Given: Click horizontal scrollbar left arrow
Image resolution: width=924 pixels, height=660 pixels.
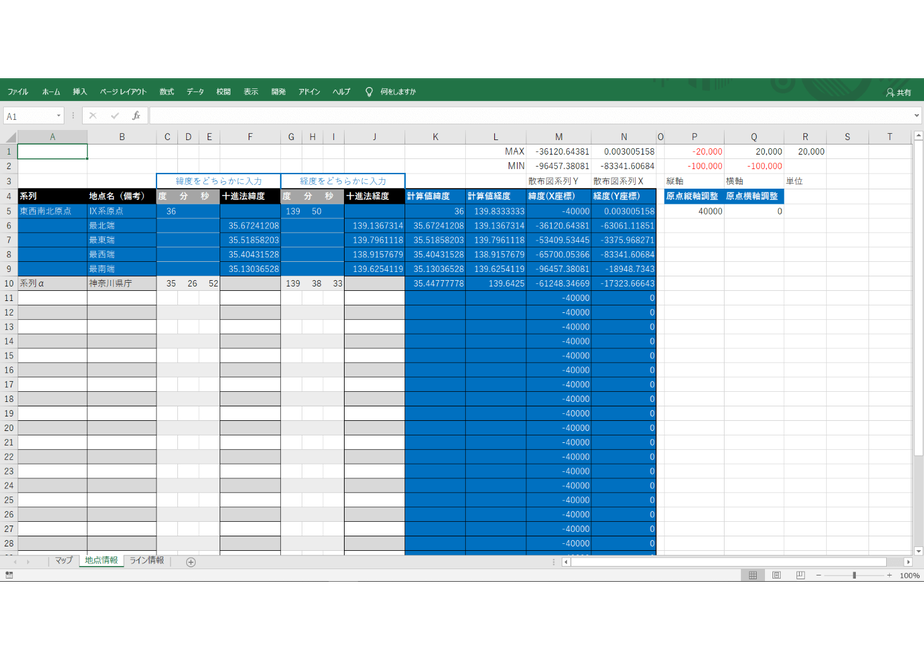Looking at the screenshot, I should click(566, 562).
